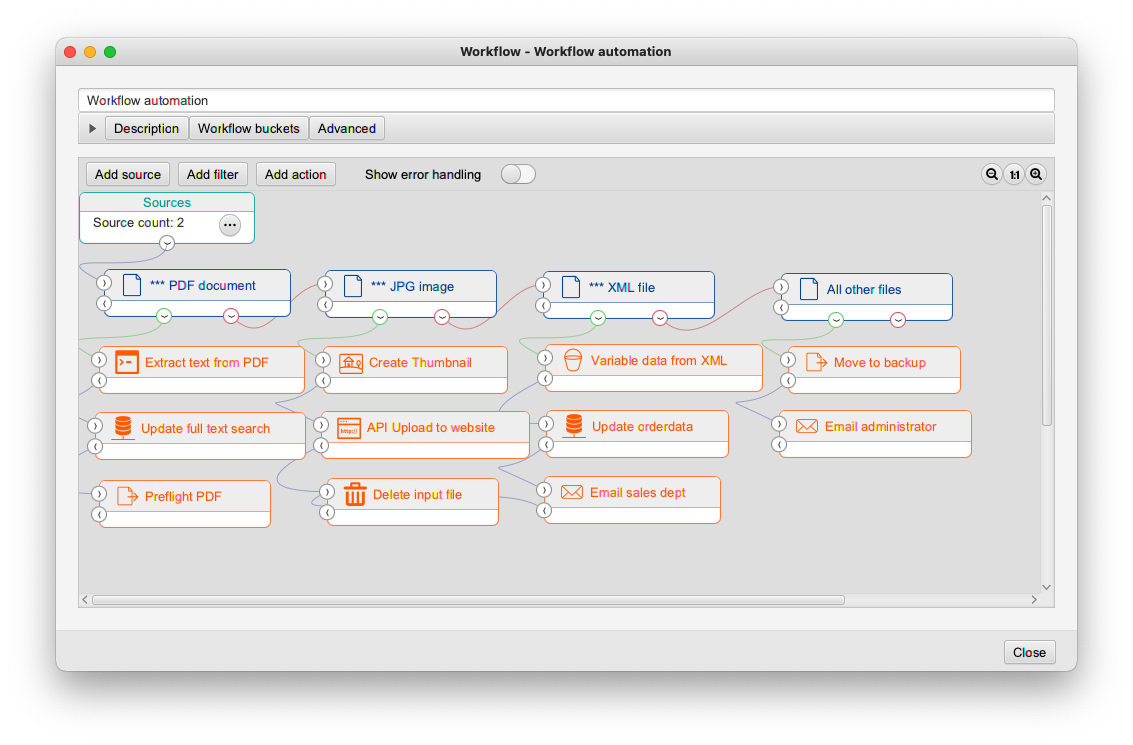Click the red output connector on JPG image
Image resolution: width=1133 pixels, height=745 pixels.
pos(442,317)
